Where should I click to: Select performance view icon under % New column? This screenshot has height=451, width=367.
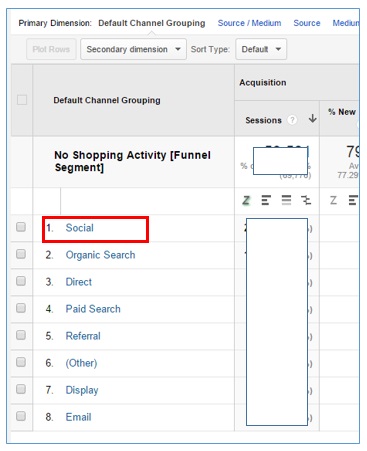click(x=353, y=200)
